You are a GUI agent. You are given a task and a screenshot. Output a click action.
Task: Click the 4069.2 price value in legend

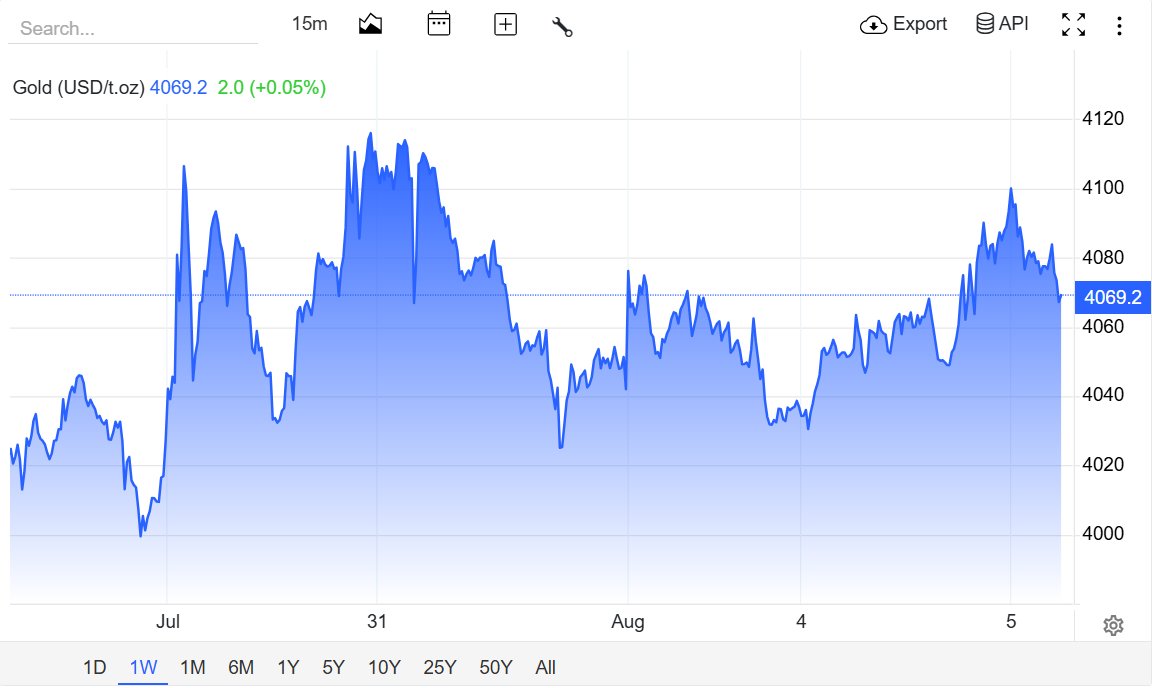[179, 87]
